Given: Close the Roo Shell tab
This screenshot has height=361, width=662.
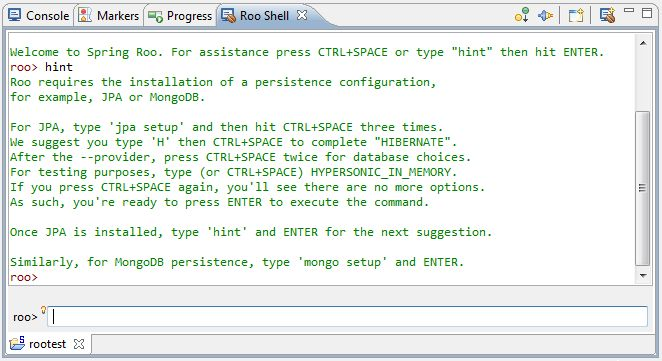Looking at the screenshot, I should pyautogui.click(x=301, y=15).
